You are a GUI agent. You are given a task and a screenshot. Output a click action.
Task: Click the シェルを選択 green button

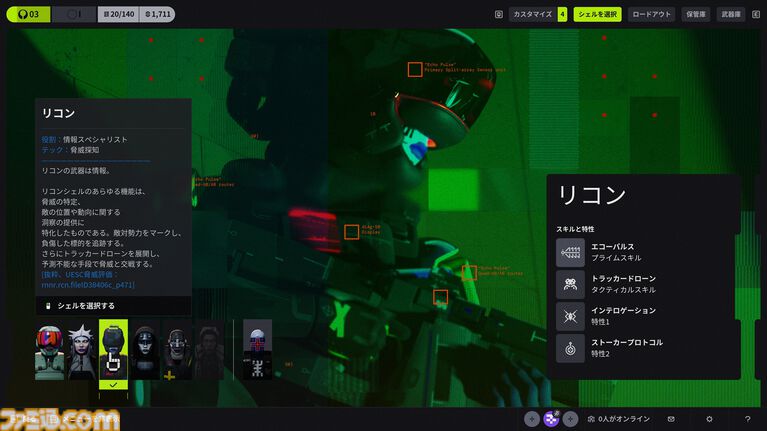click(x=597, y=14)
